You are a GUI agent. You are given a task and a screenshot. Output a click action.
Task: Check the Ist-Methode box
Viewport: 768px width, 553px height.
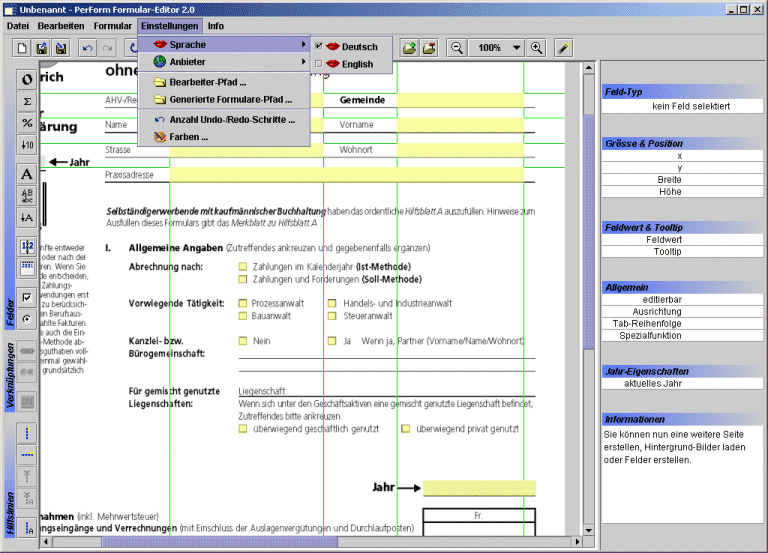[242, 266]
